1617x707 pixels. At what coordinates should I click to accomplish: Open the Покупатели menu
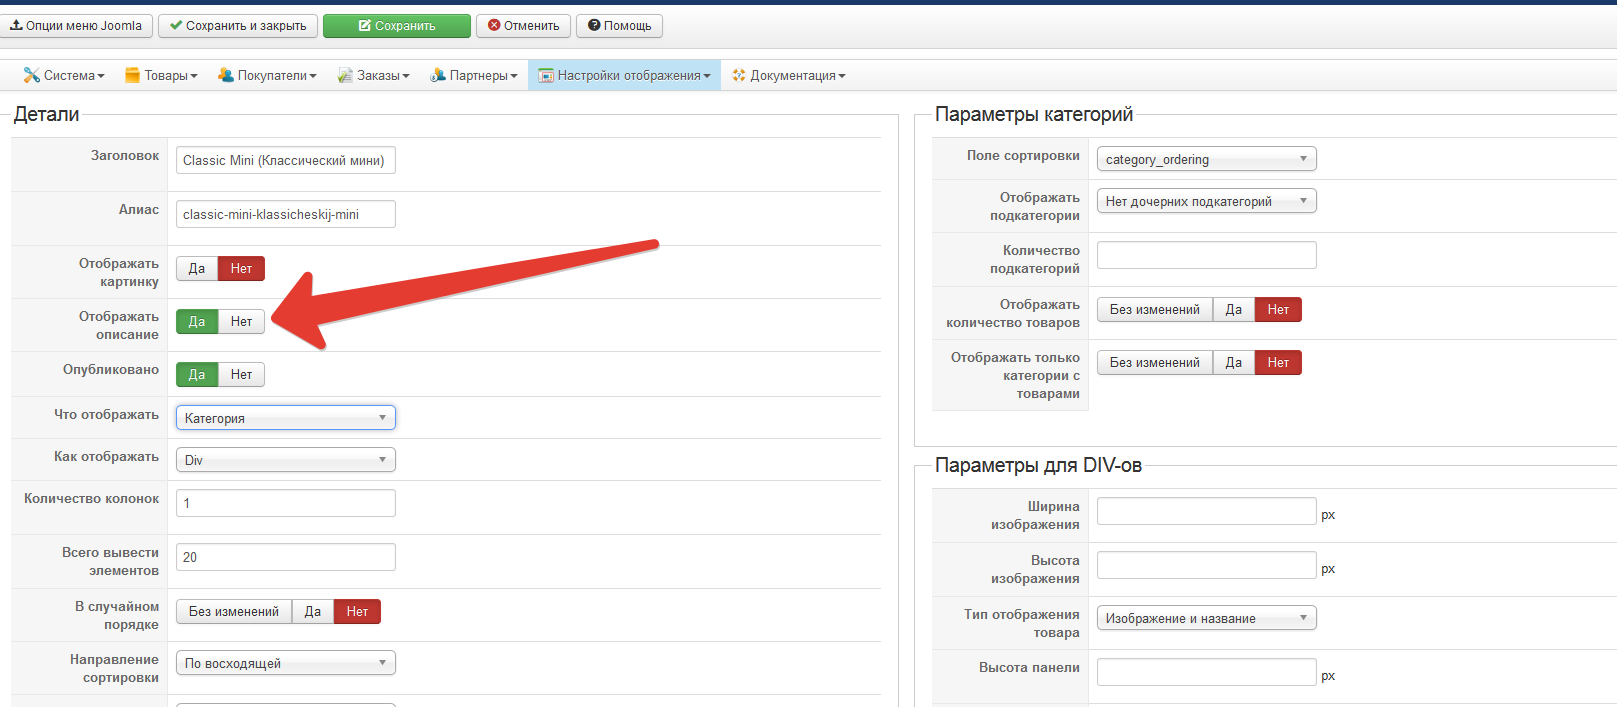point(267,75)
